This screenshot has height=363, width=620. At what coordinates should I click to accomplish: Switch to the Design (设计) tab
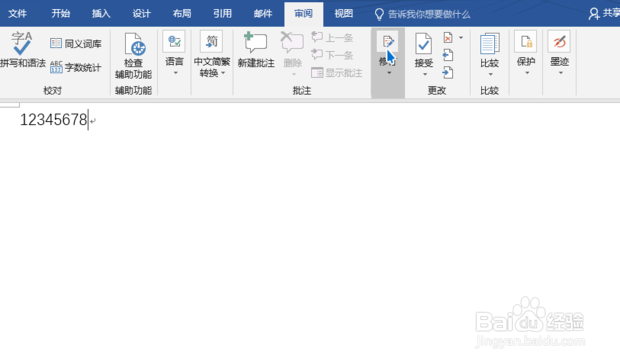pos(141,14)
